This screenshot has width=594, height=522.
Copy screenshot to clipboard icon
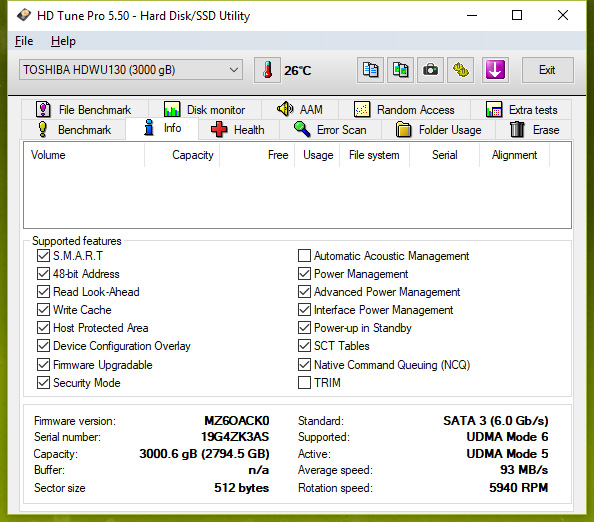(400, 70)
